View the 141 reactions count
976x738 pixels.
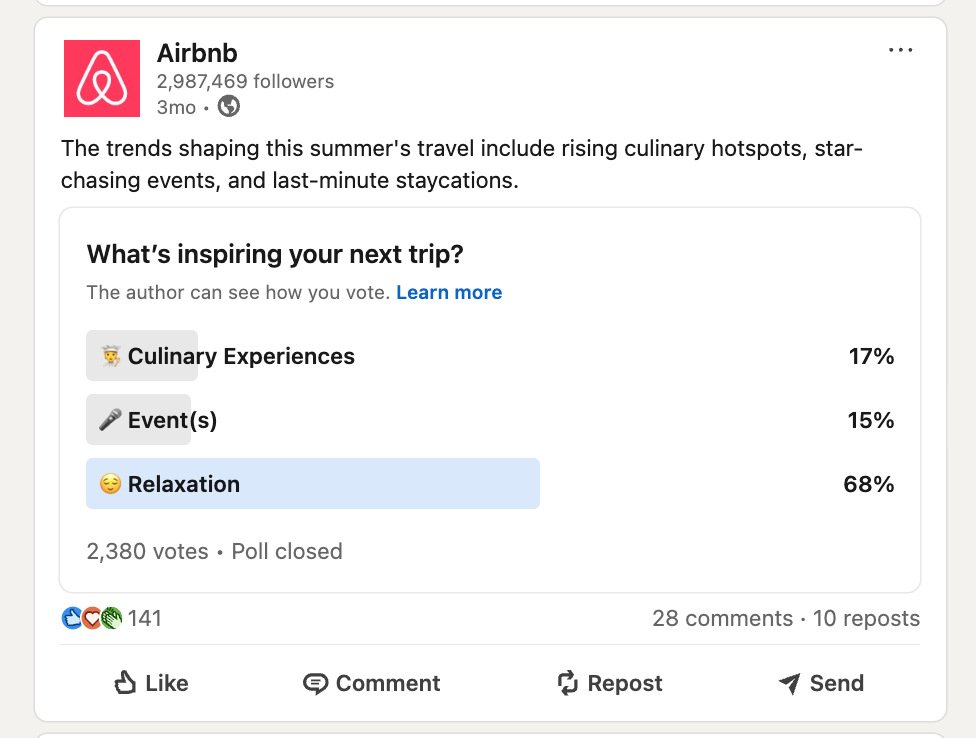click(x=145, y=619)
